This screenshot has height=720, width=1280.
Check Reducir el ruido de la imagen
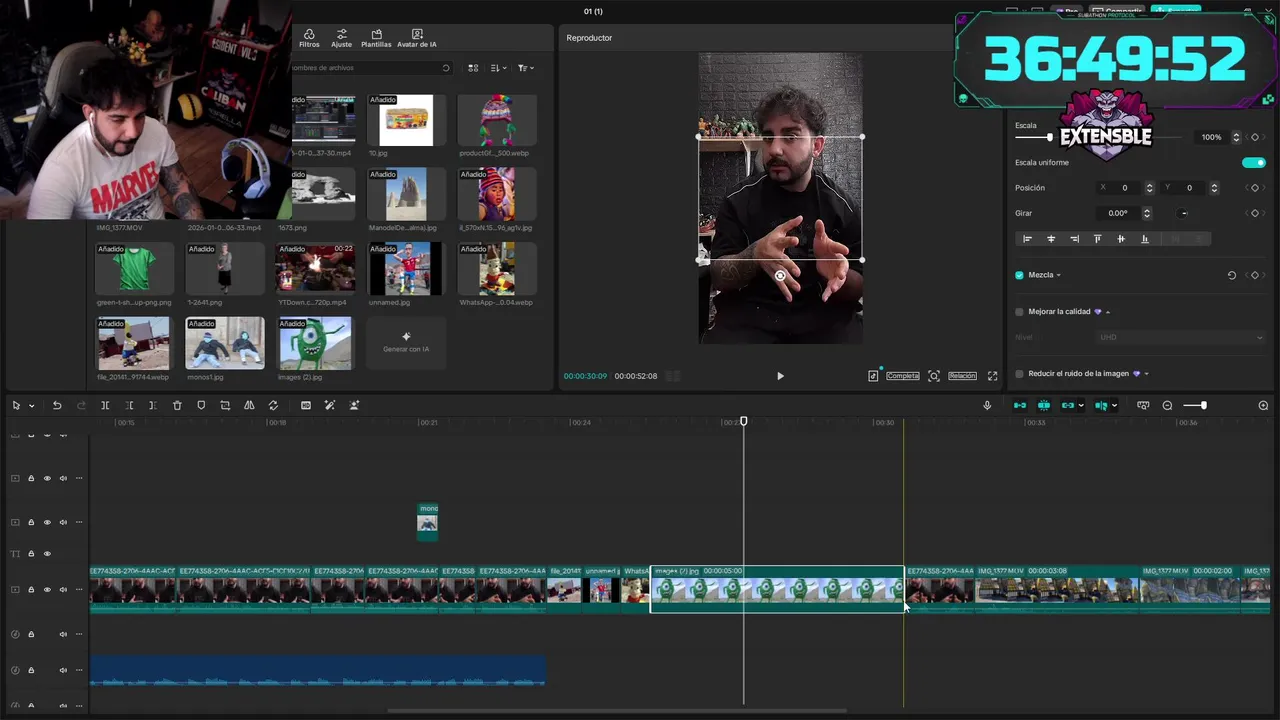1019,374
